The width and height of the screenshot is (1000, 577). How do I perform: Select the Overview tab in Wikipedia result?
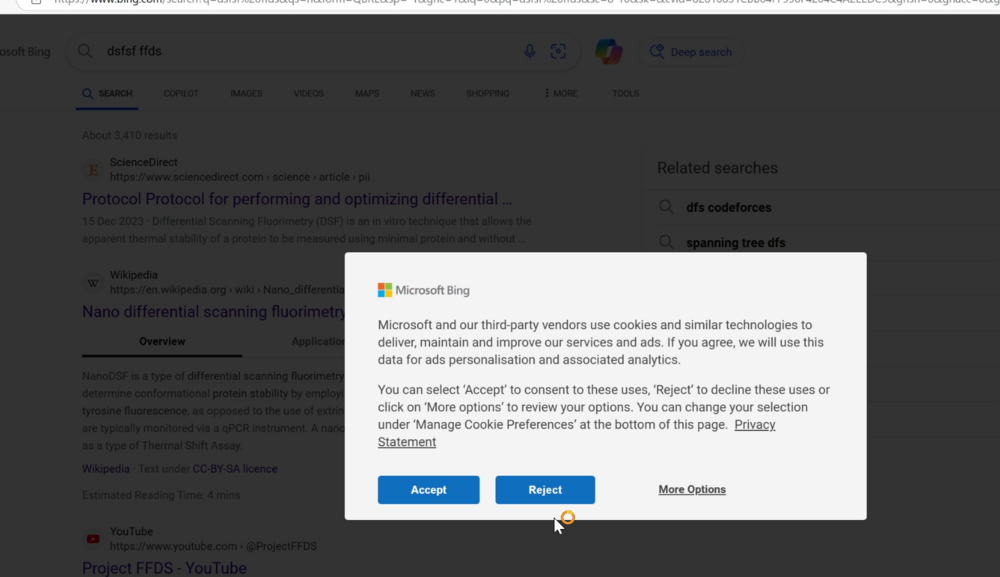[162, 341]
